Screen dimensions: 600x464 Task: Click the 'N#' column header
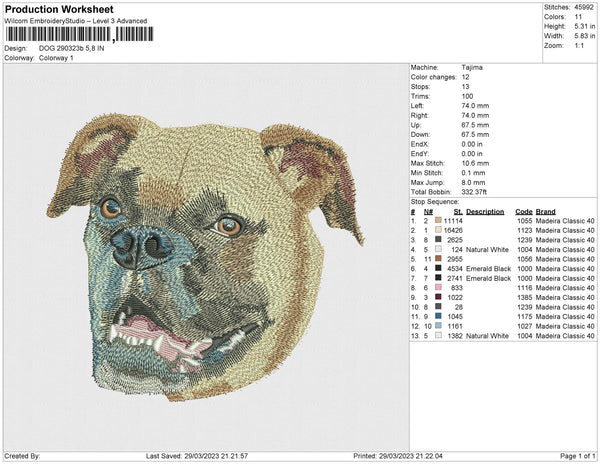[x=428, y=212]
